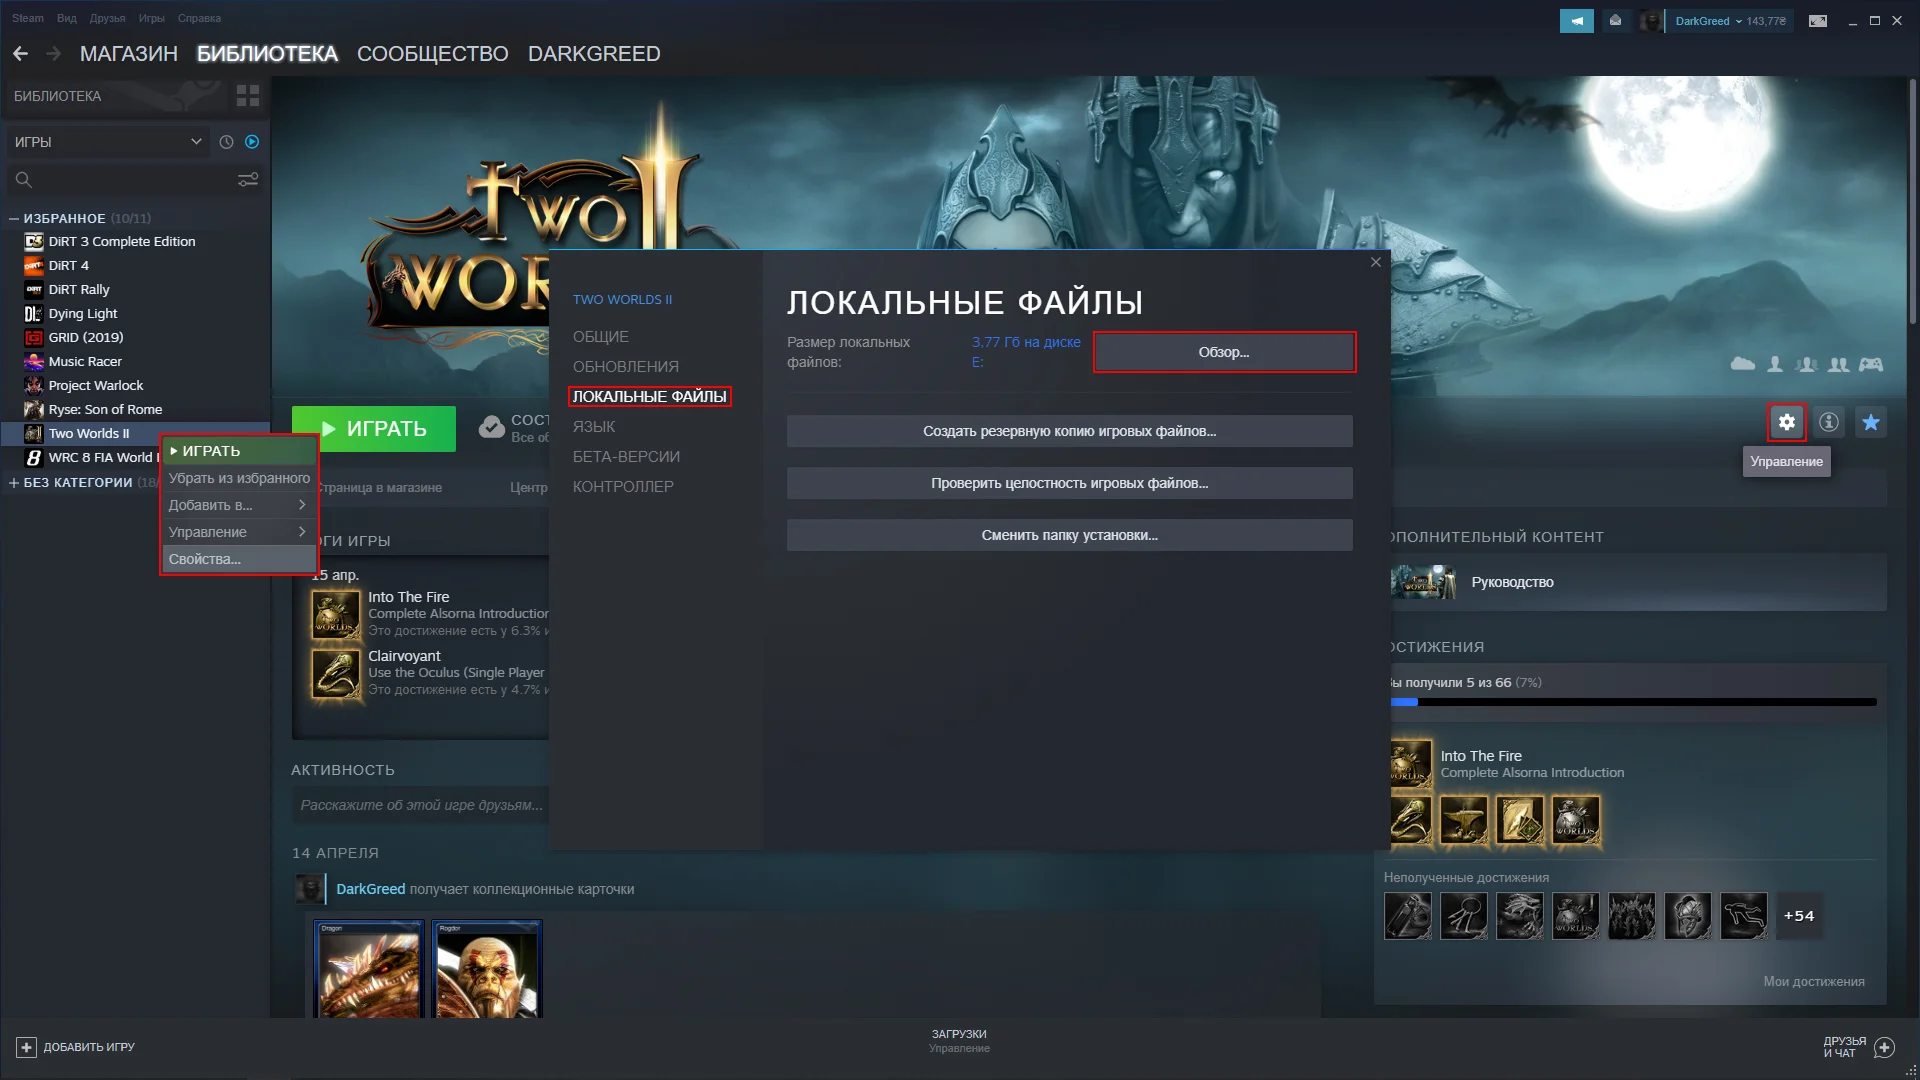Sort by recent using the clock icon
Viewport: 1920px width, 1080px height.
click(x=226, y=142)
